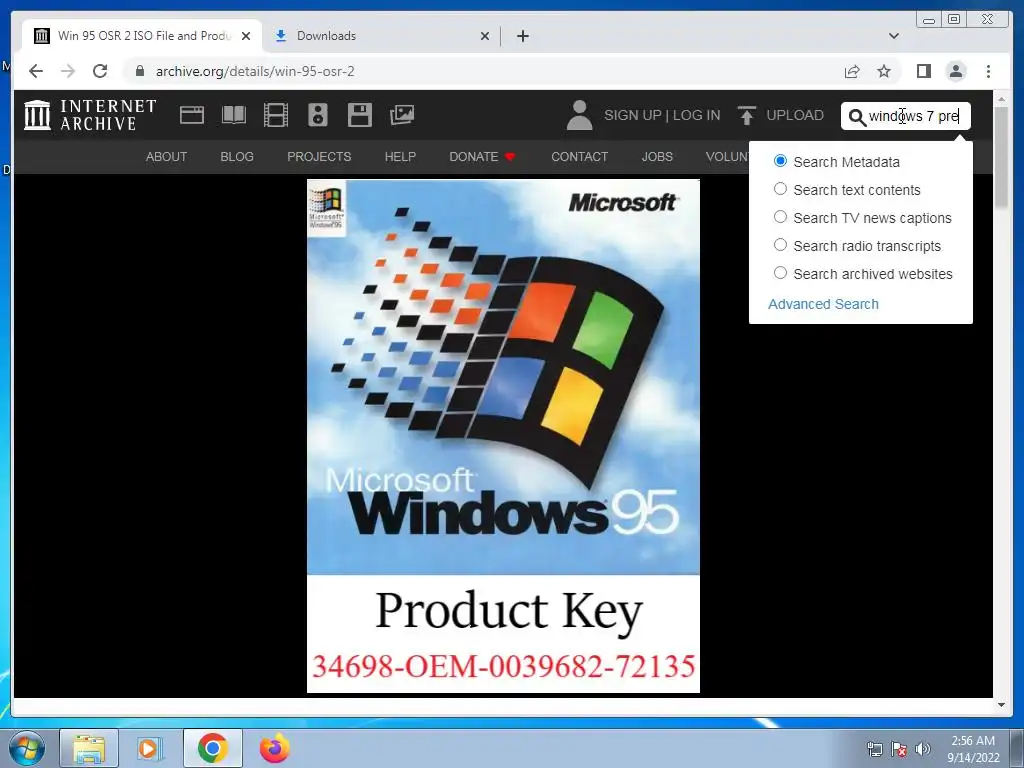Click the Windows Start orb
Screen dimensions: 1024x768
pos(27,748)
